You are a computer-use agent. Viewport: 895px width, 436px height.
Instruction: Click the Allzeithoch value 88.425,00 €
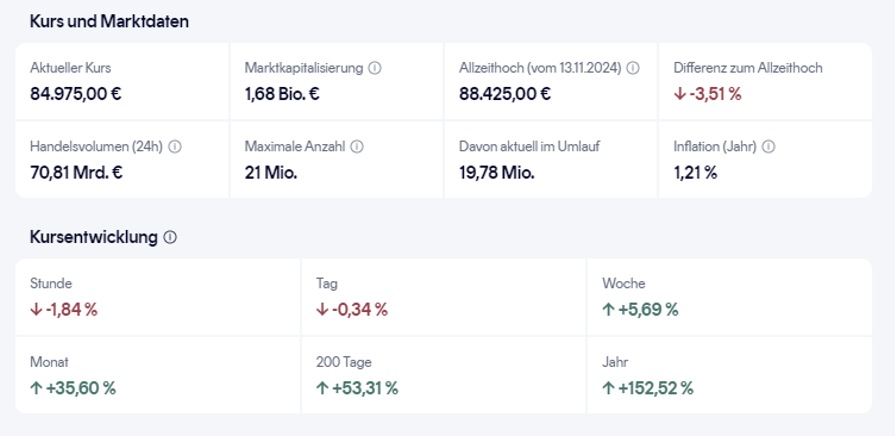tap(505, 94)
